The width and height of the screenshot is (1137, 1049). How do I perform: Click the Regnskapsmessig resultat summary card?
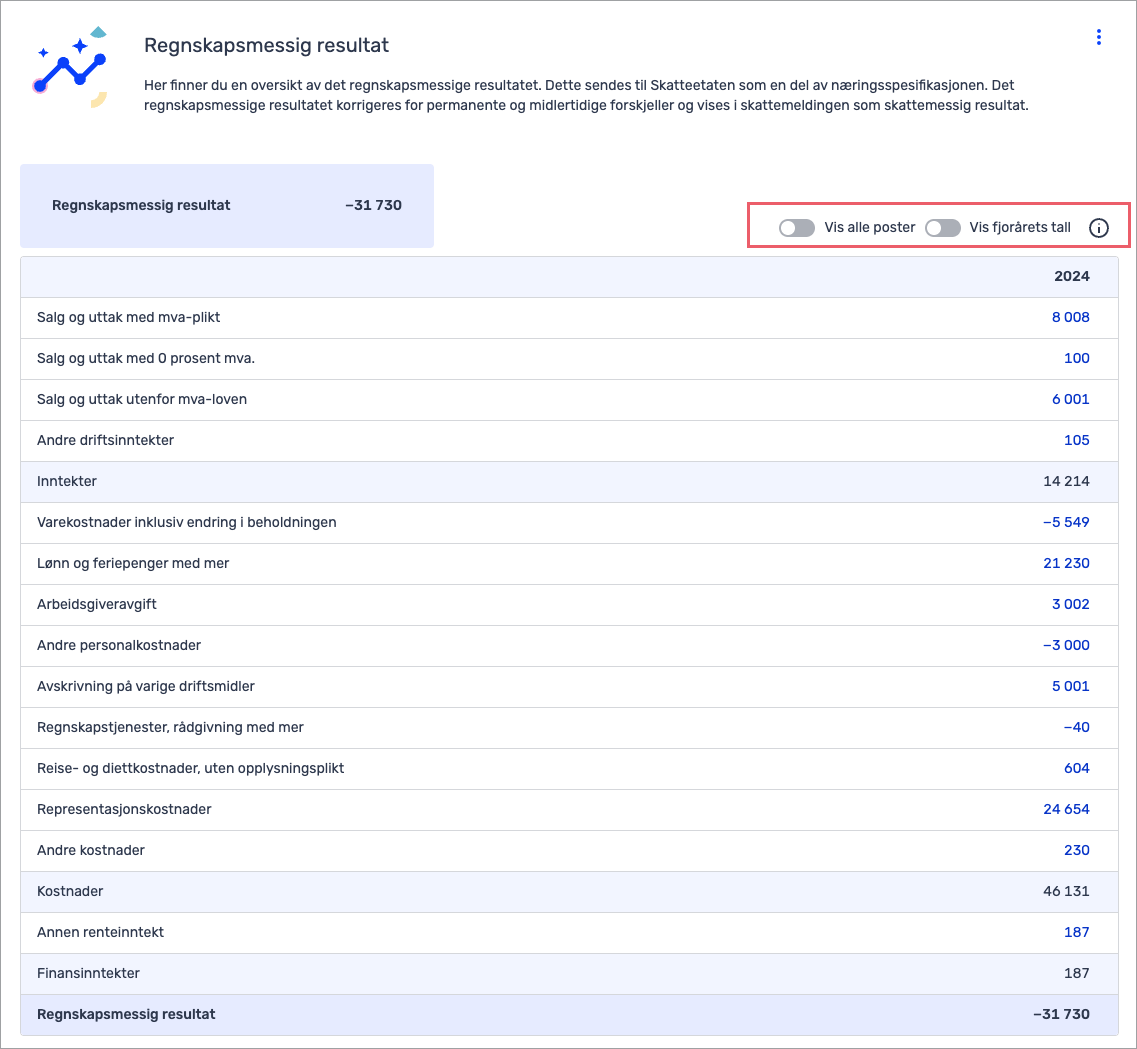[x=227, y=206]
